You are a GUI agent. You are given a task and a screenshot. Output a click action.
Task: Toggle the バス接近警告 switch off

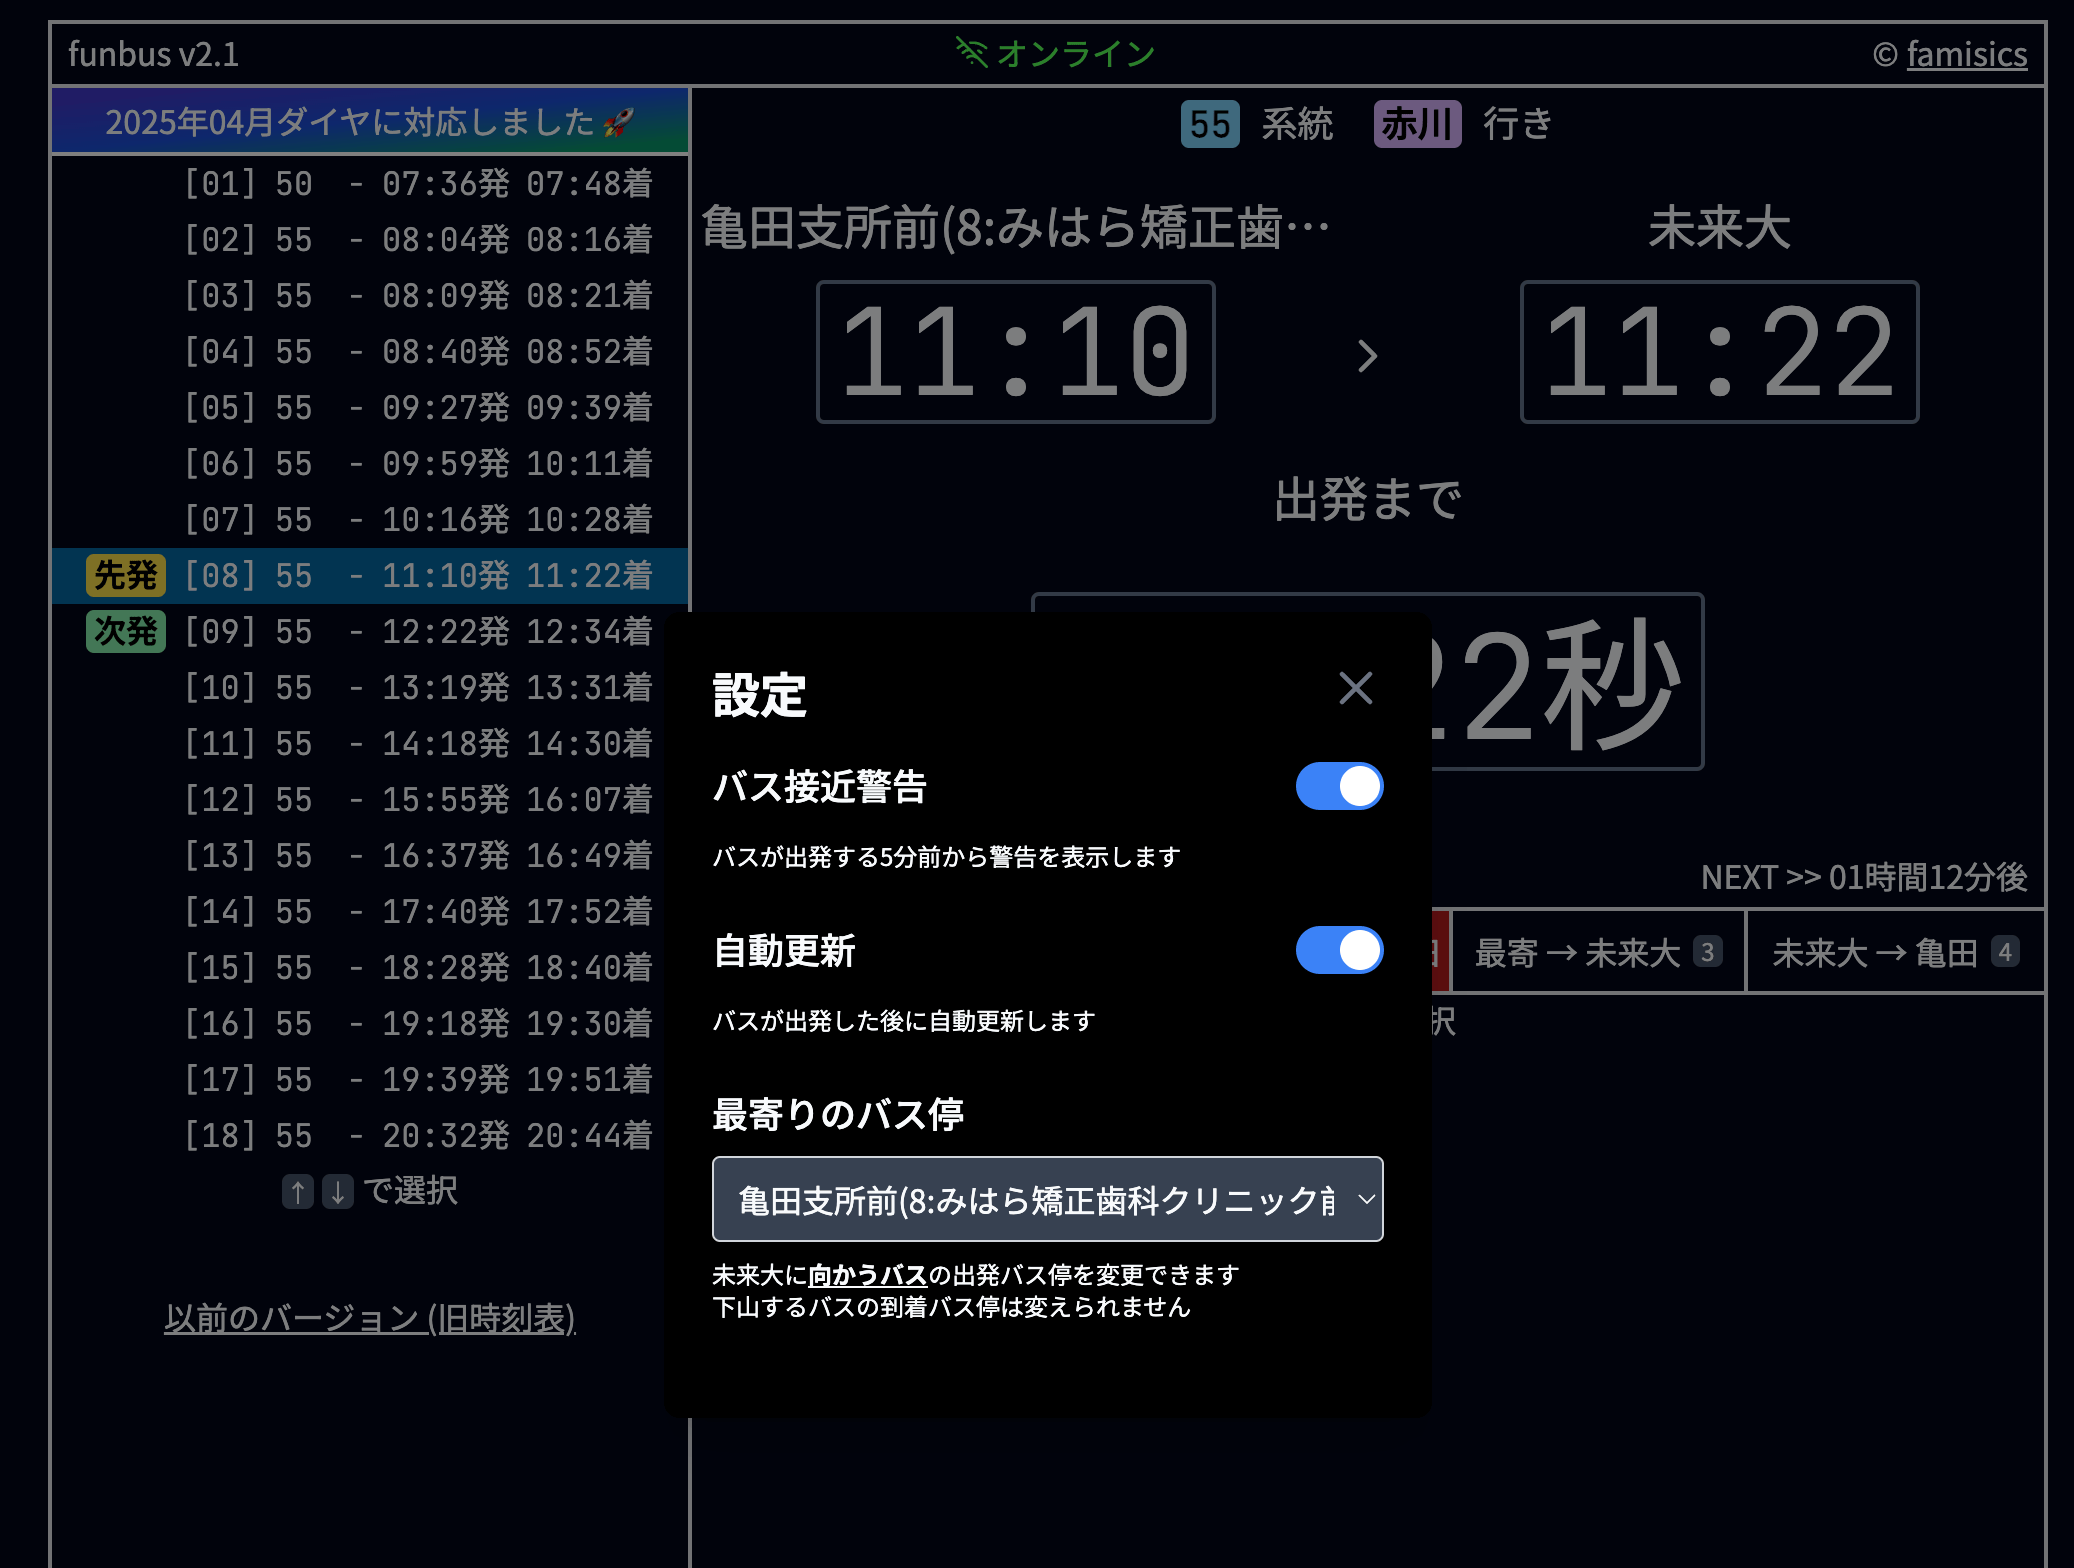click(x=1338, y=786)
